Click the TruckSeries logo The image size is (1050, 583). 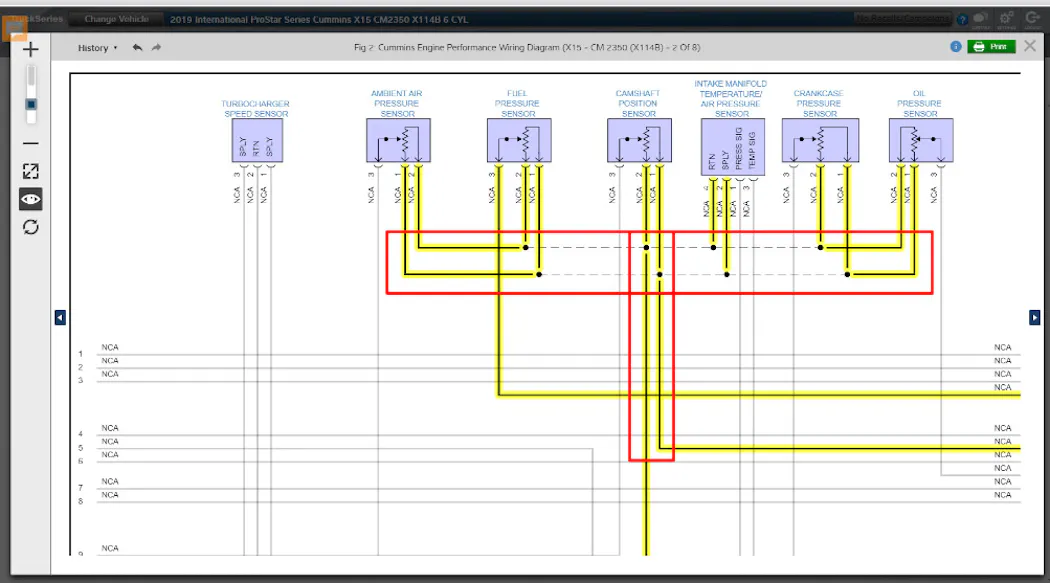(37, 19)
